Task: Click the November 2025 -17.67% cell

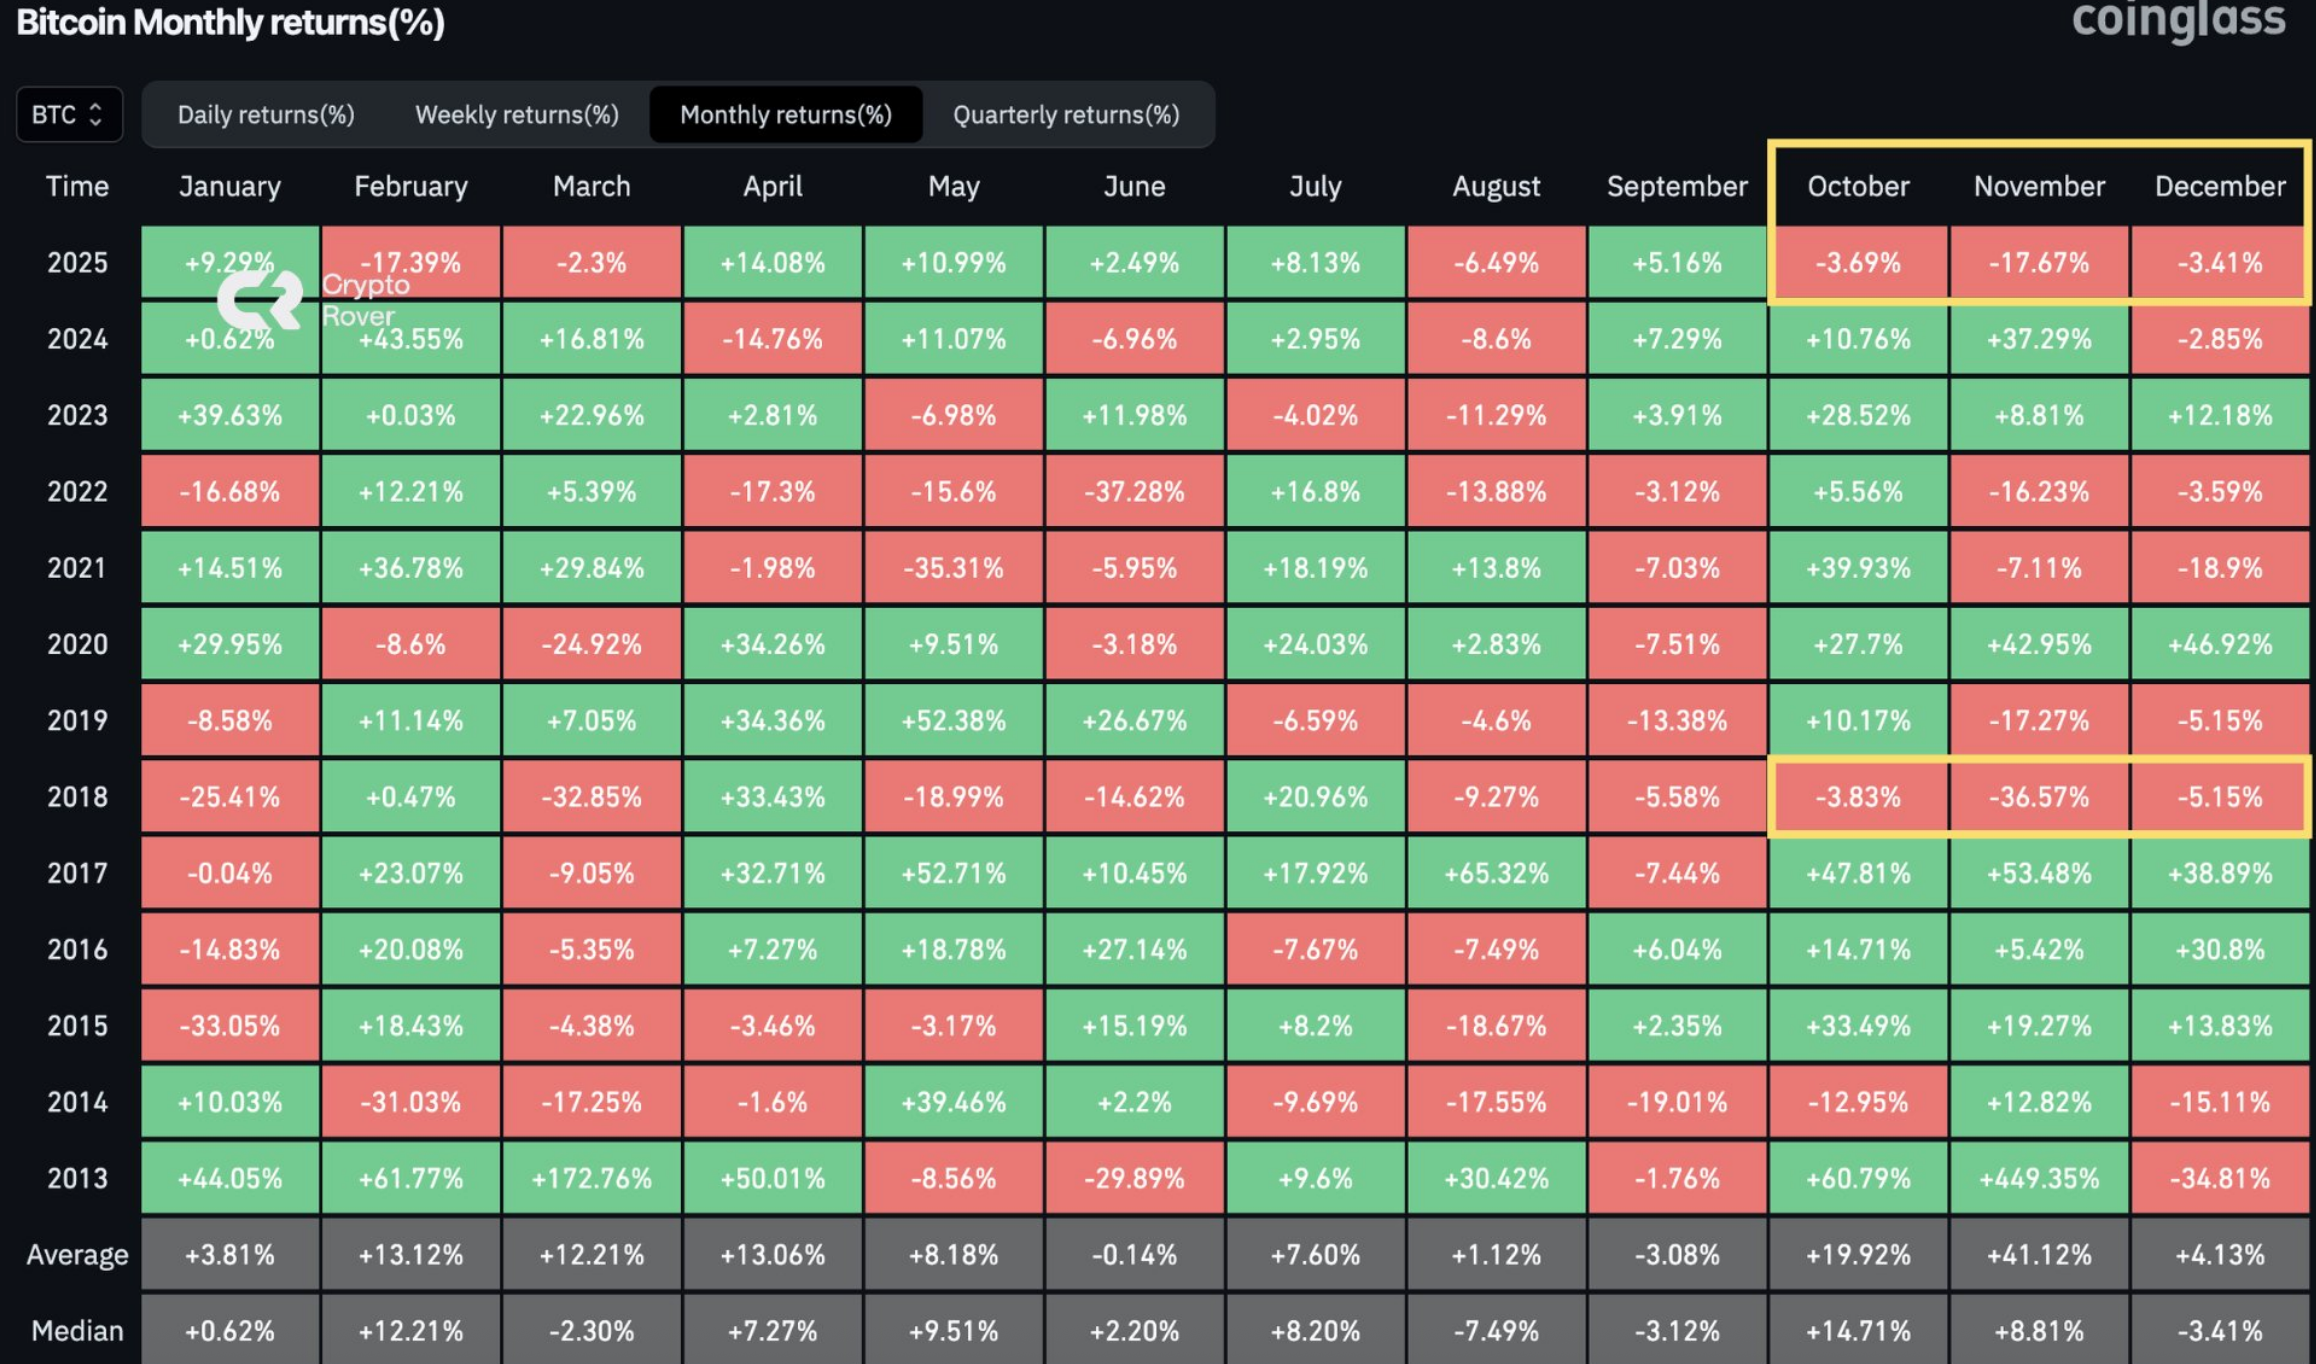Action: tap(2039, 263)
